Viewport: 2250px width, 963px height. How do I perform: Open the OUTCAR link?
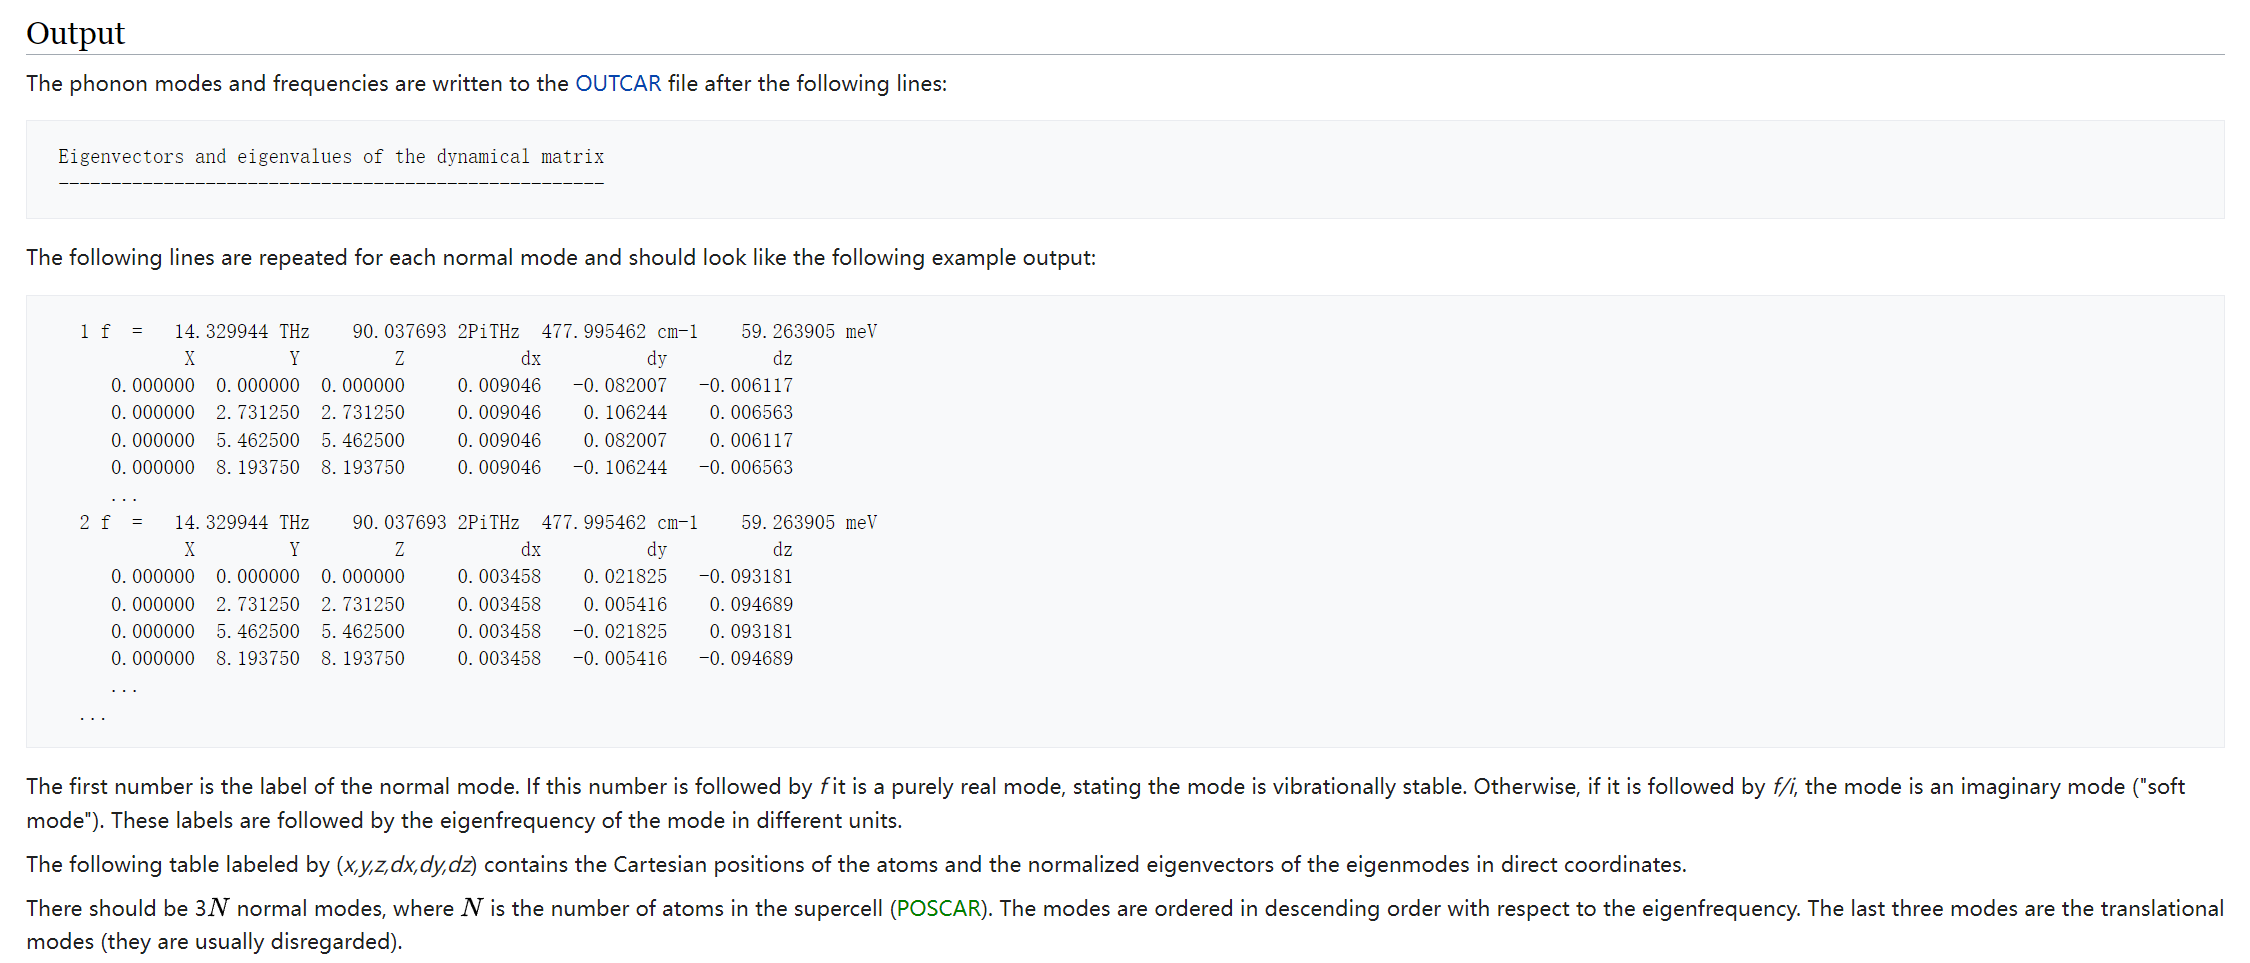(x=618, y=83)
